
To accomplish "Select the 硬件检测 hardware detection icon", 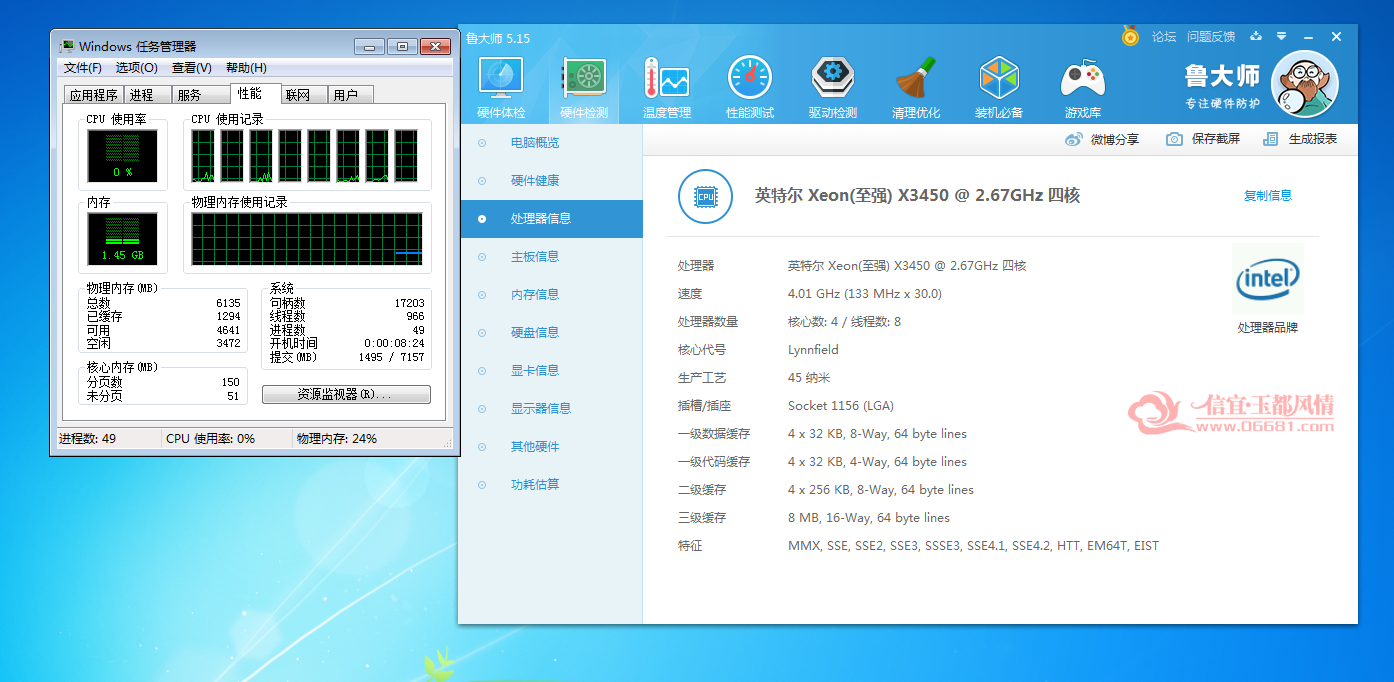I will tap(584, 89).
